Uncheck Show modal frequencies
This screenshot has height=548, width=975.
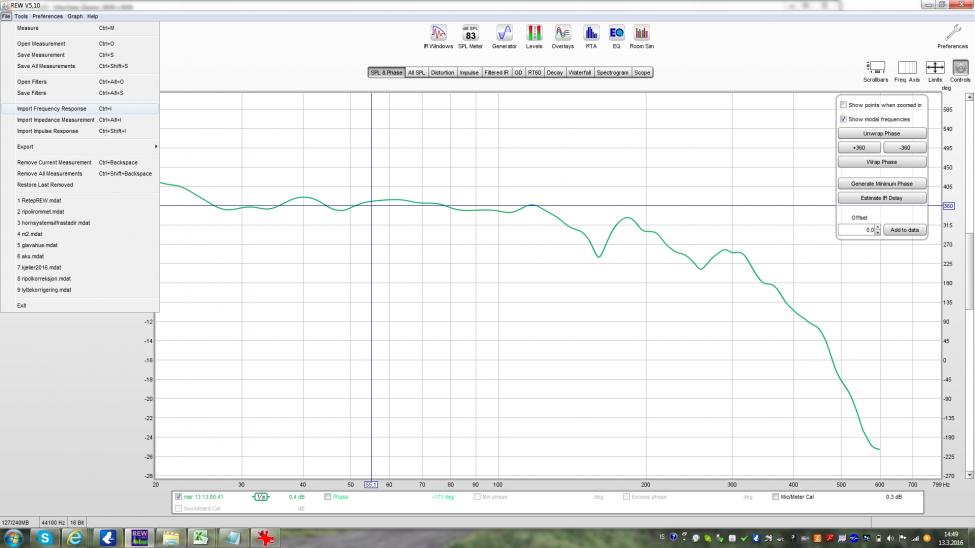click(844, 119)
